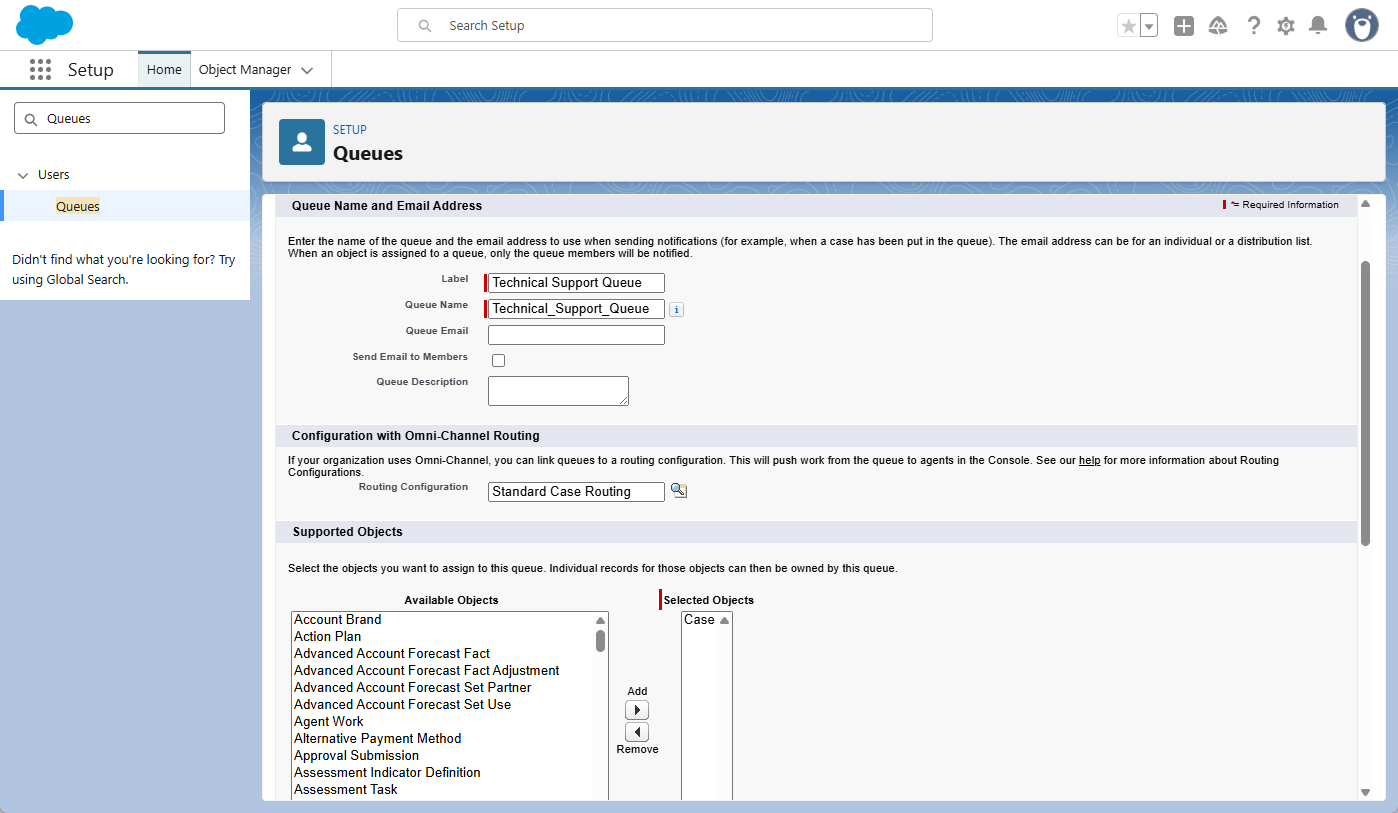
Task: Open the Favorites list dropdown arrow
Action: pyautogui.click(x=1149, y=26)
